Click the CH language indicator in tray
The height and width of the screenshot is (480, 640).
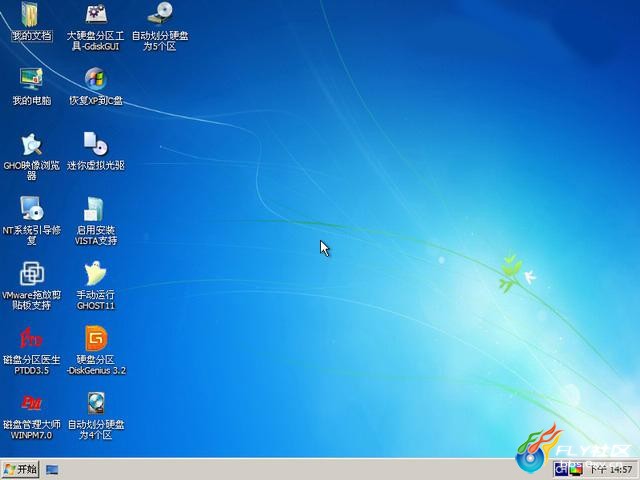coord(561,470)
